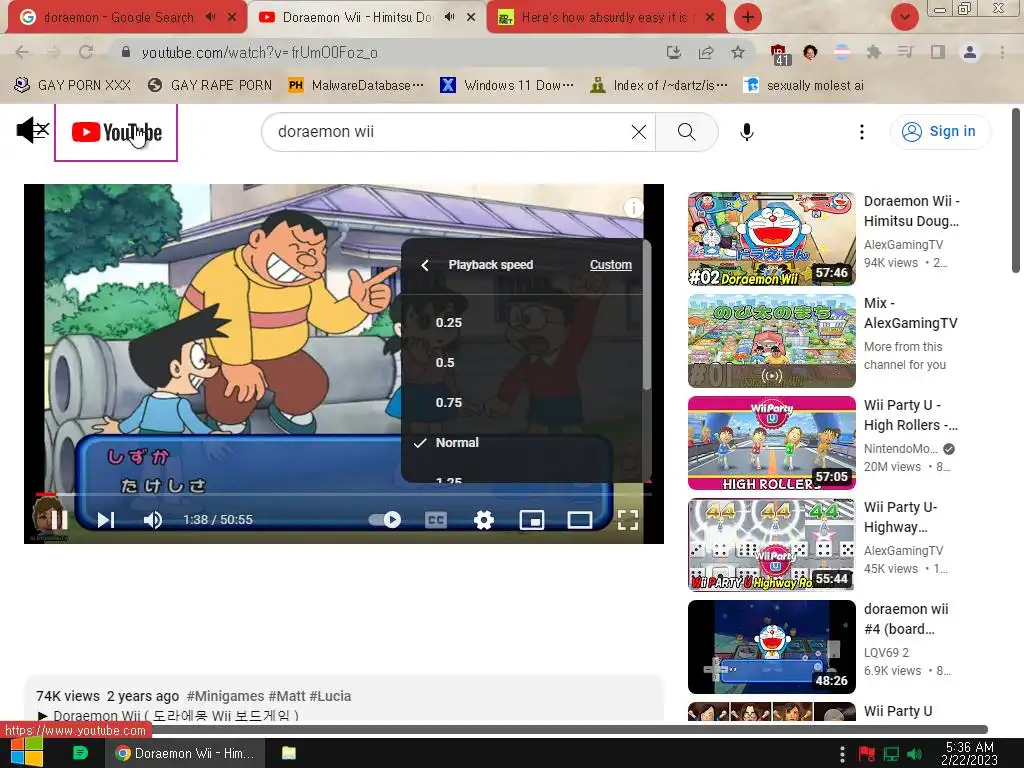Click the #Lucia hashtag
The height and width of the screenshot is (768, 1024).
[330, 696]
